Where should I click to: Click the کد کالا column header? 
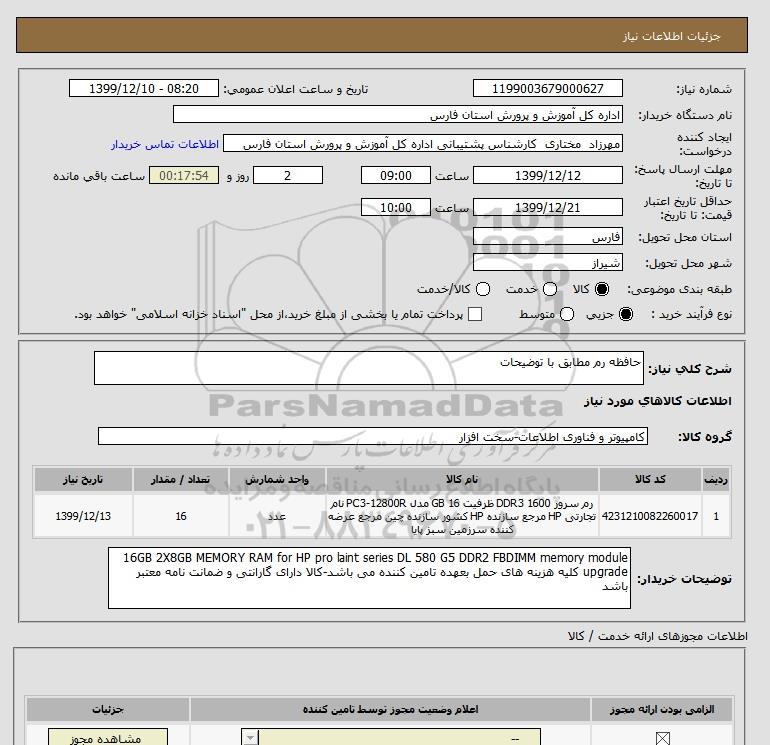tap(650, 479)
